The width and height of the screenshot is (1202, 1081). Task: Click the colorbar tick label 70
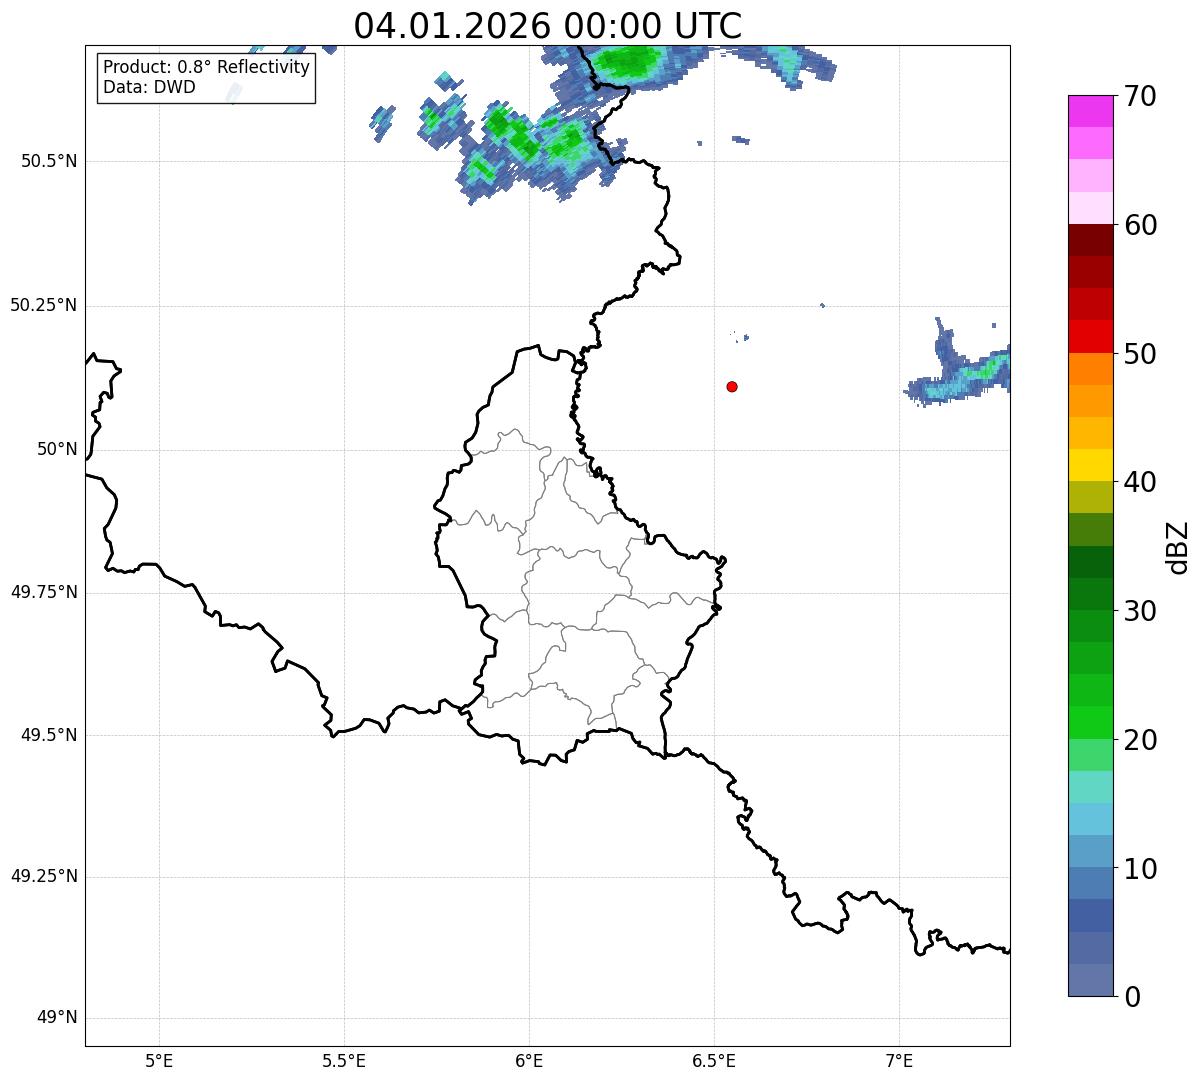pyautogui.click(x=1140, y=96)
